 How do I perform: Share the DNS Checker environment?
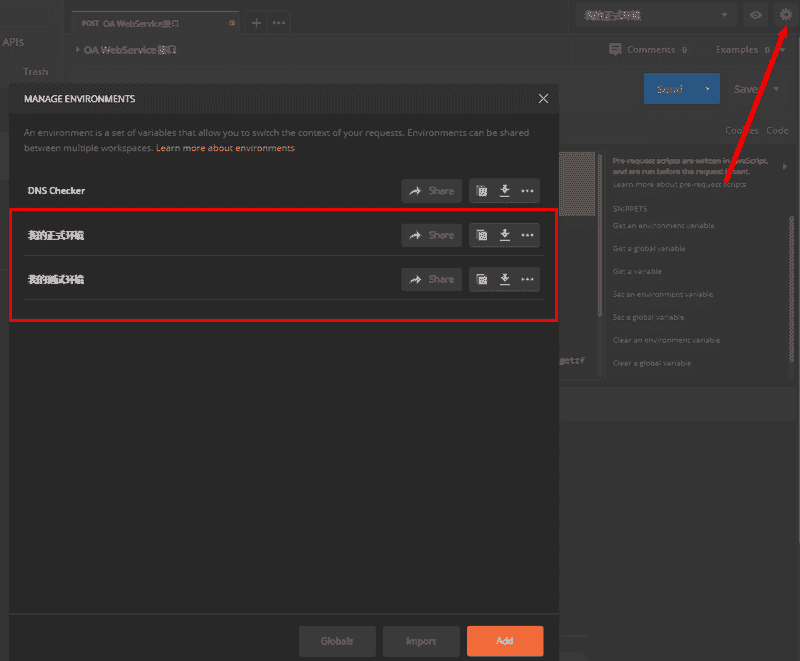coord(431,191)
